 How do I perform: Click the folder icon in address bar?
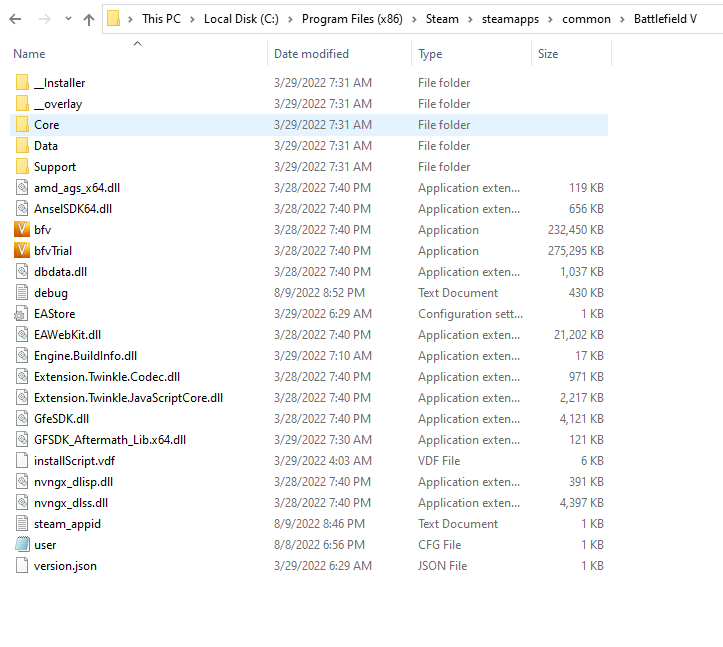(113, 19)
